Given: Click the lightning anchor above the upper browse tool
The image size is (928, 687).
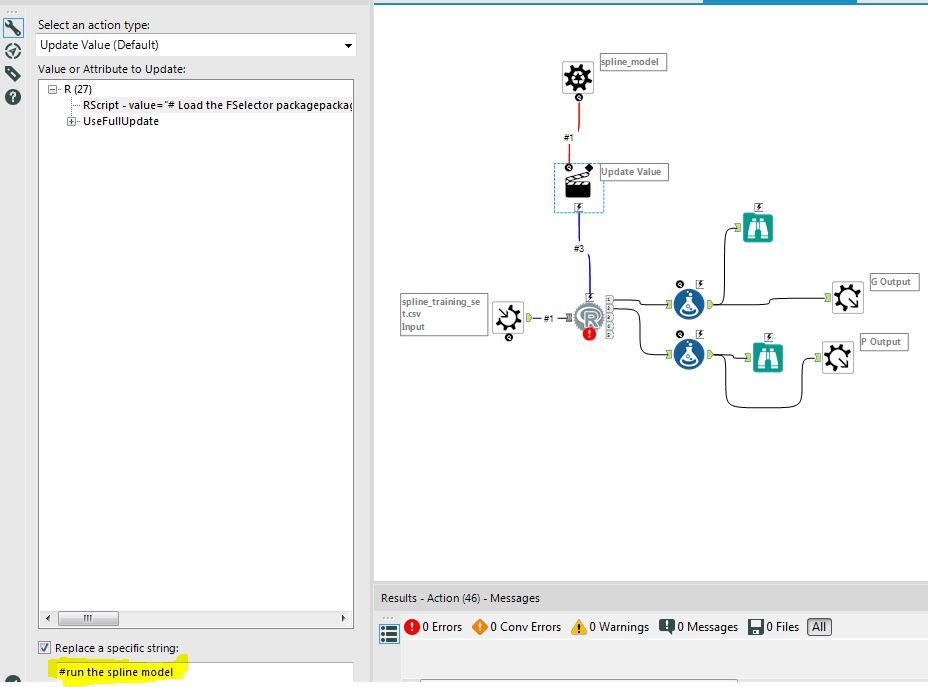Looking at the screenshot, I should (x=758, y=207).
